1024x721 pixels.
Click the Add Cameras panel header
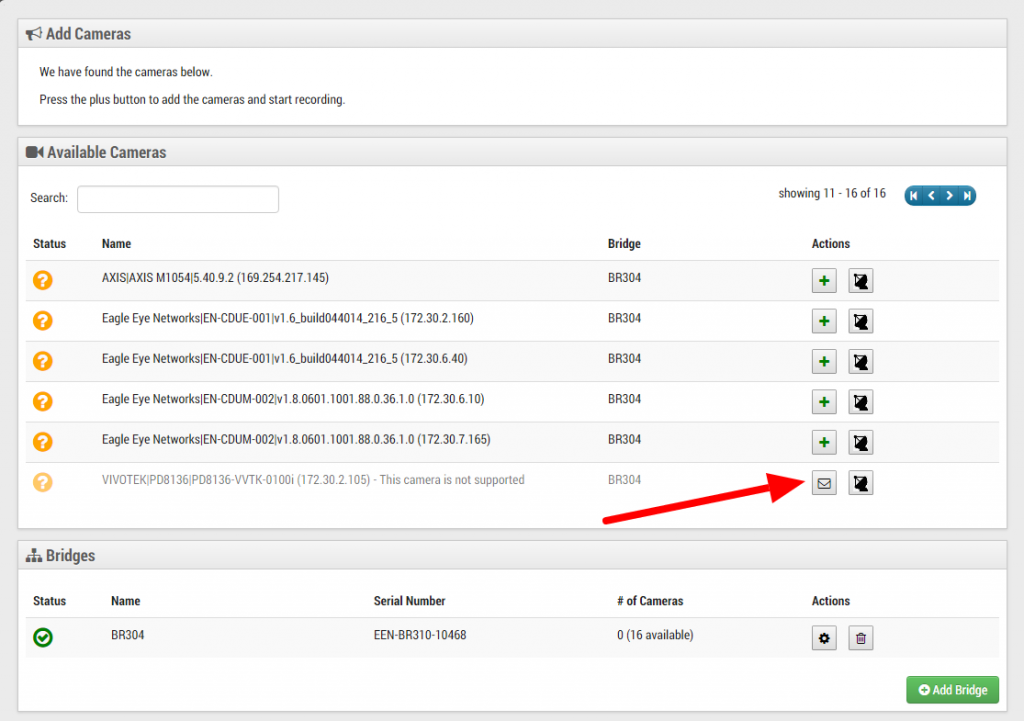pyautogui.click(x=512, y=34)
